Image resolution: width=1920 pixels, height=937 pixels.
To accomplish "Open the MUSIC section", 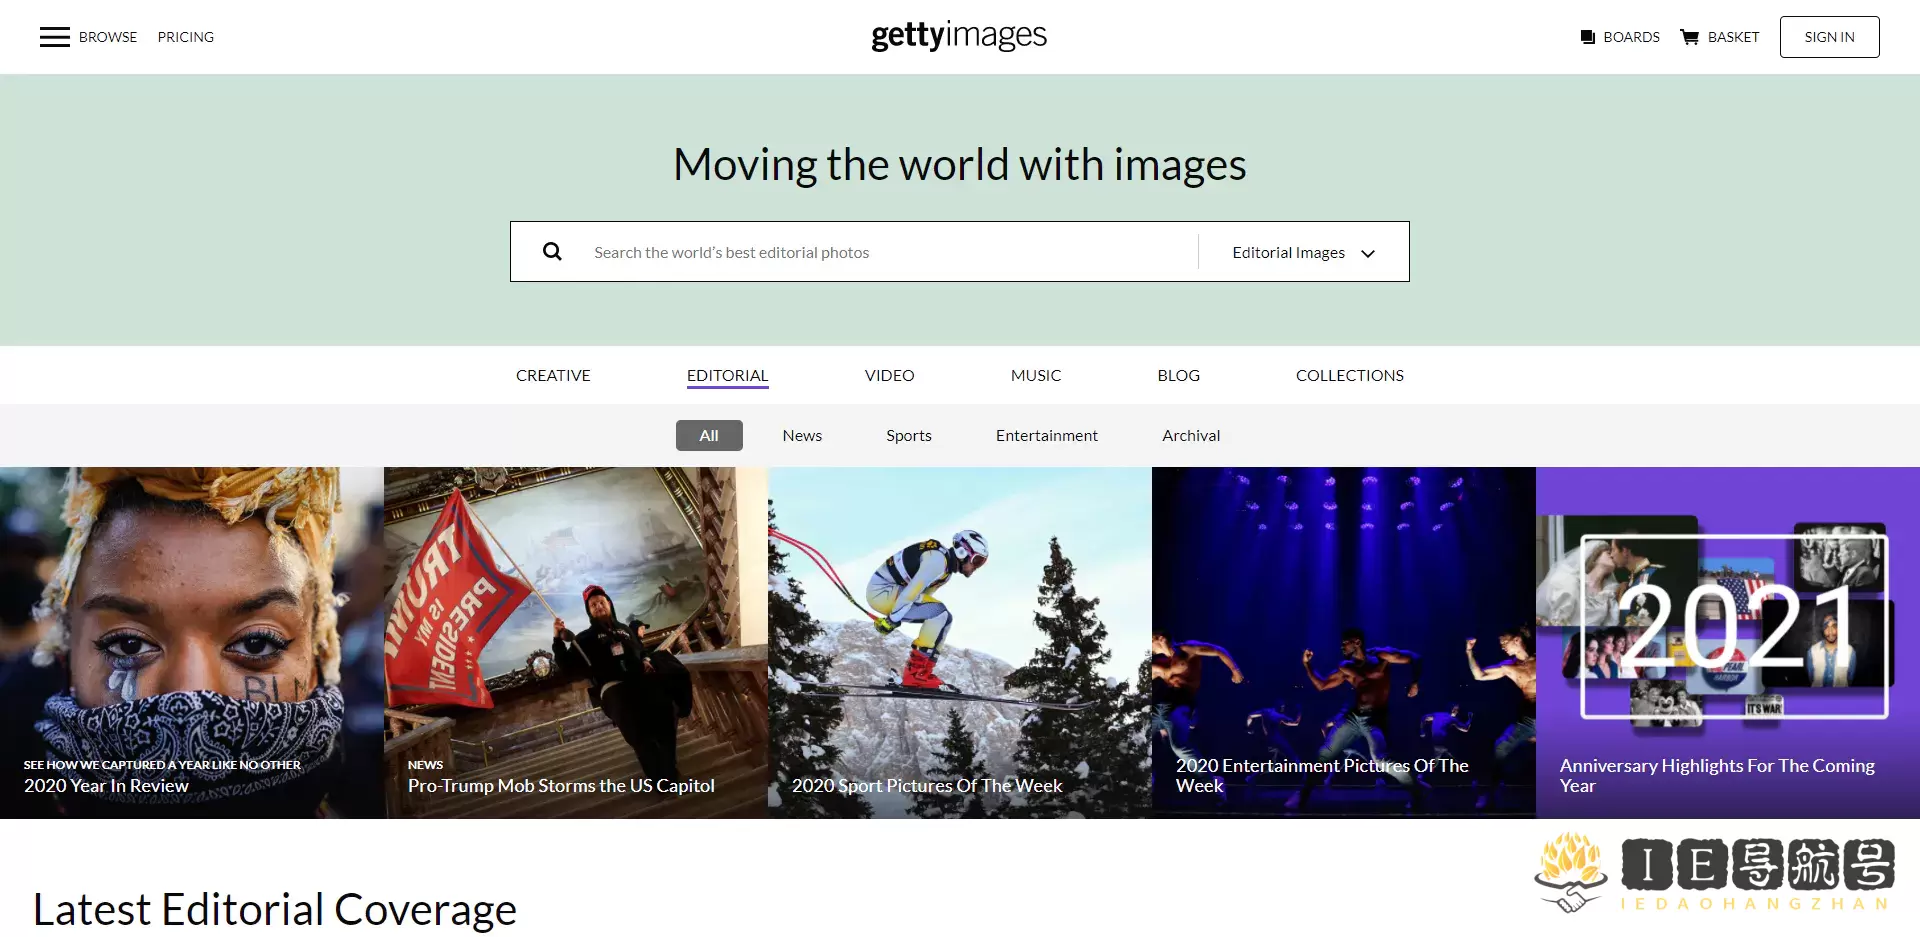I will (1036, 375).
